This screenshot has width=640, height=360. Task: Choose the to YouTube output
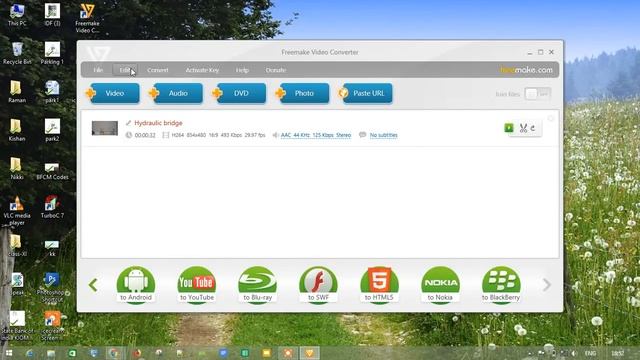(x=197, y=285)
